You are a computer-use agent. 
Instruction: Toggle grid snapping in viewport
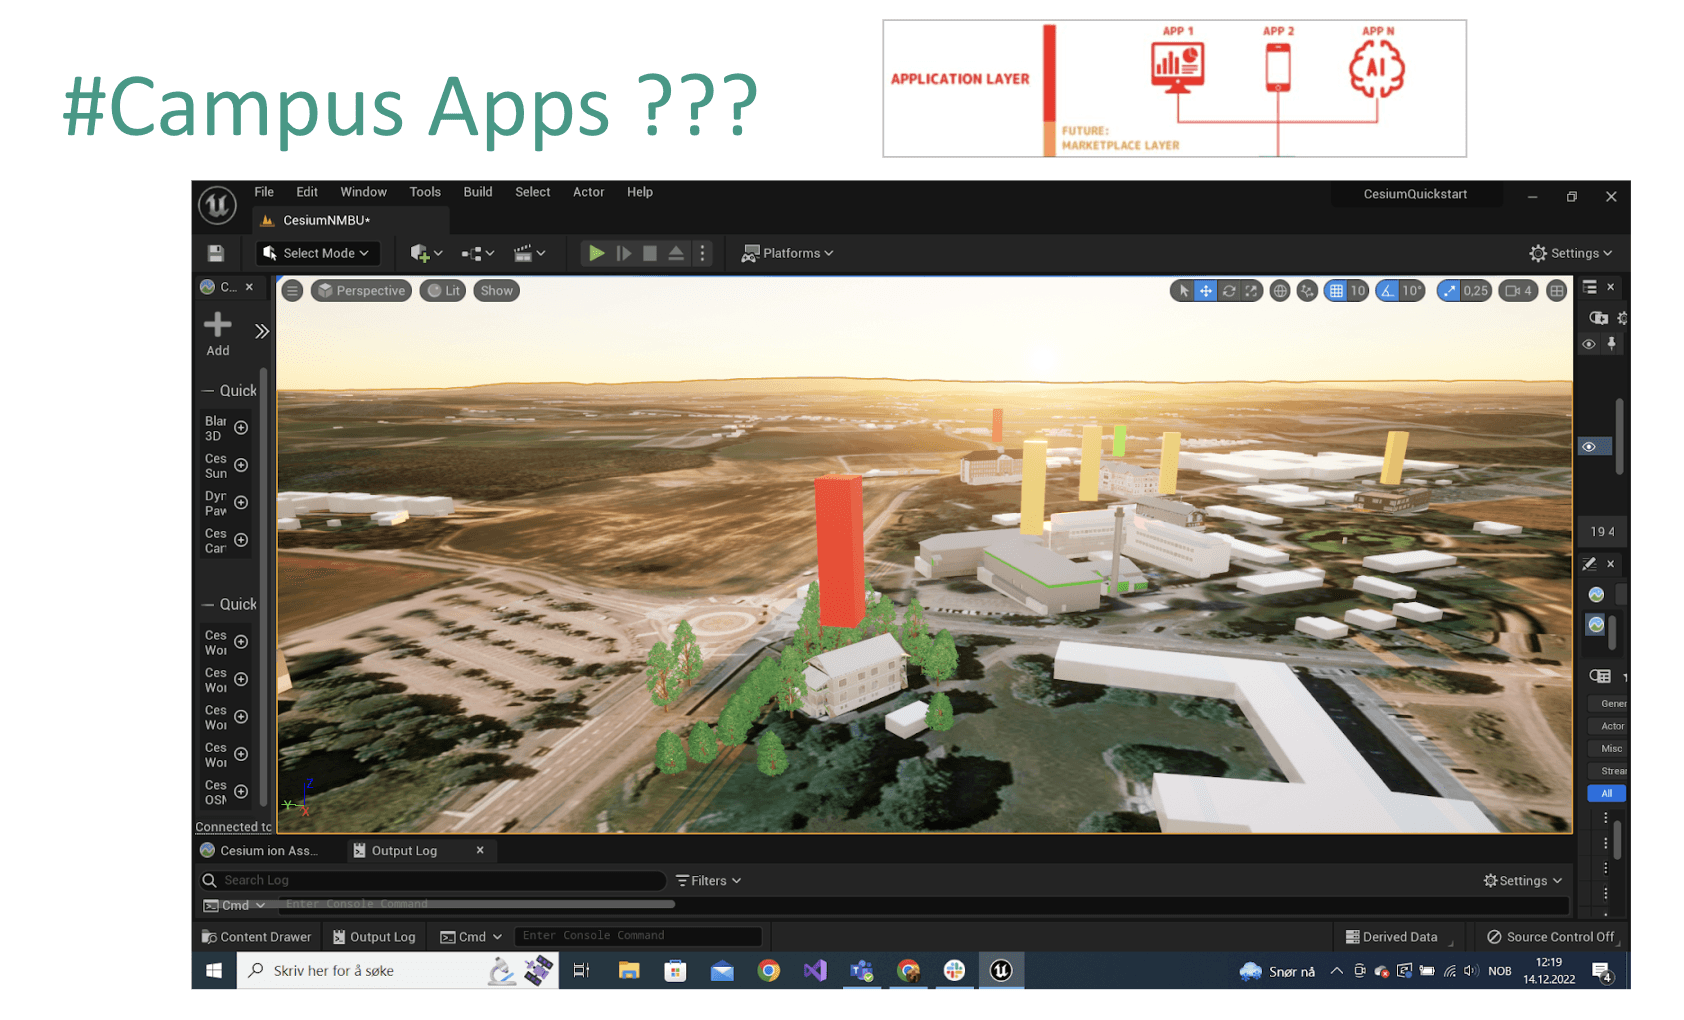[1335, 291]
